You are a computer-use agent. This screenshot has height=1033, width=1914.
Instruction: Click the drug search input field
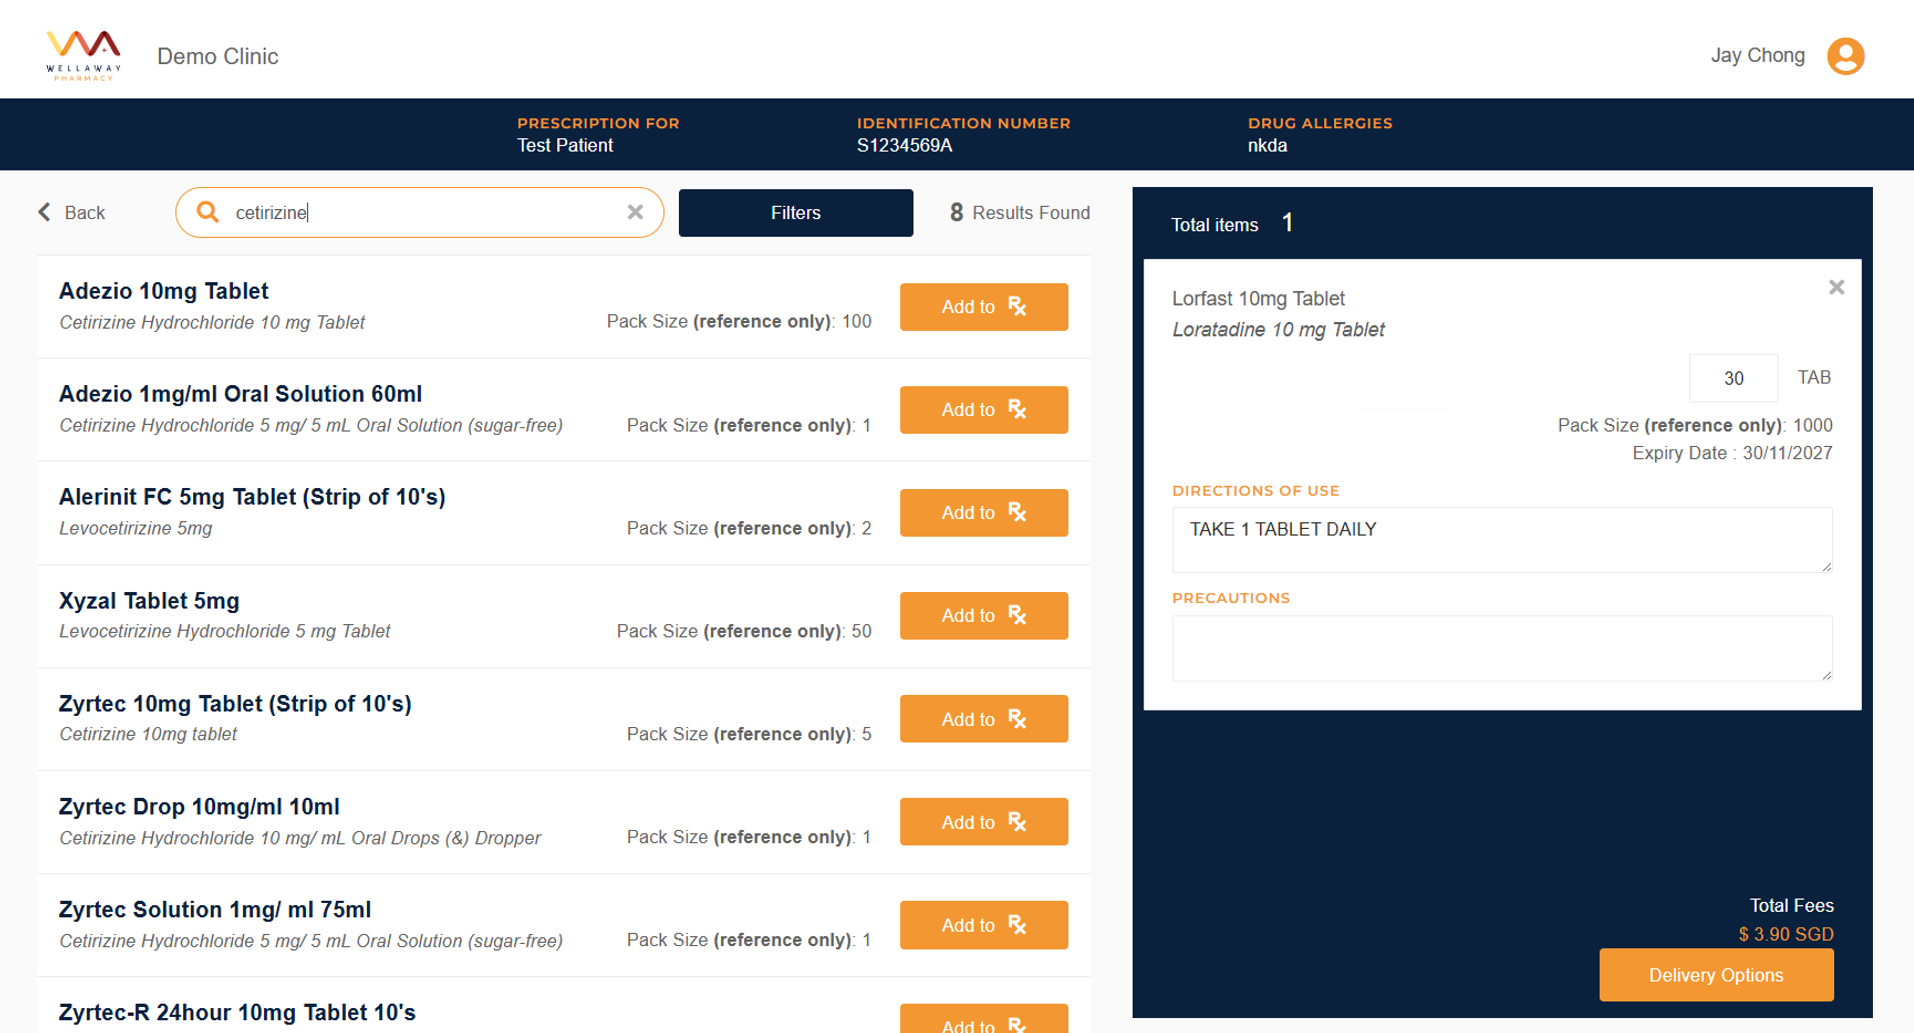click(420, 212)
